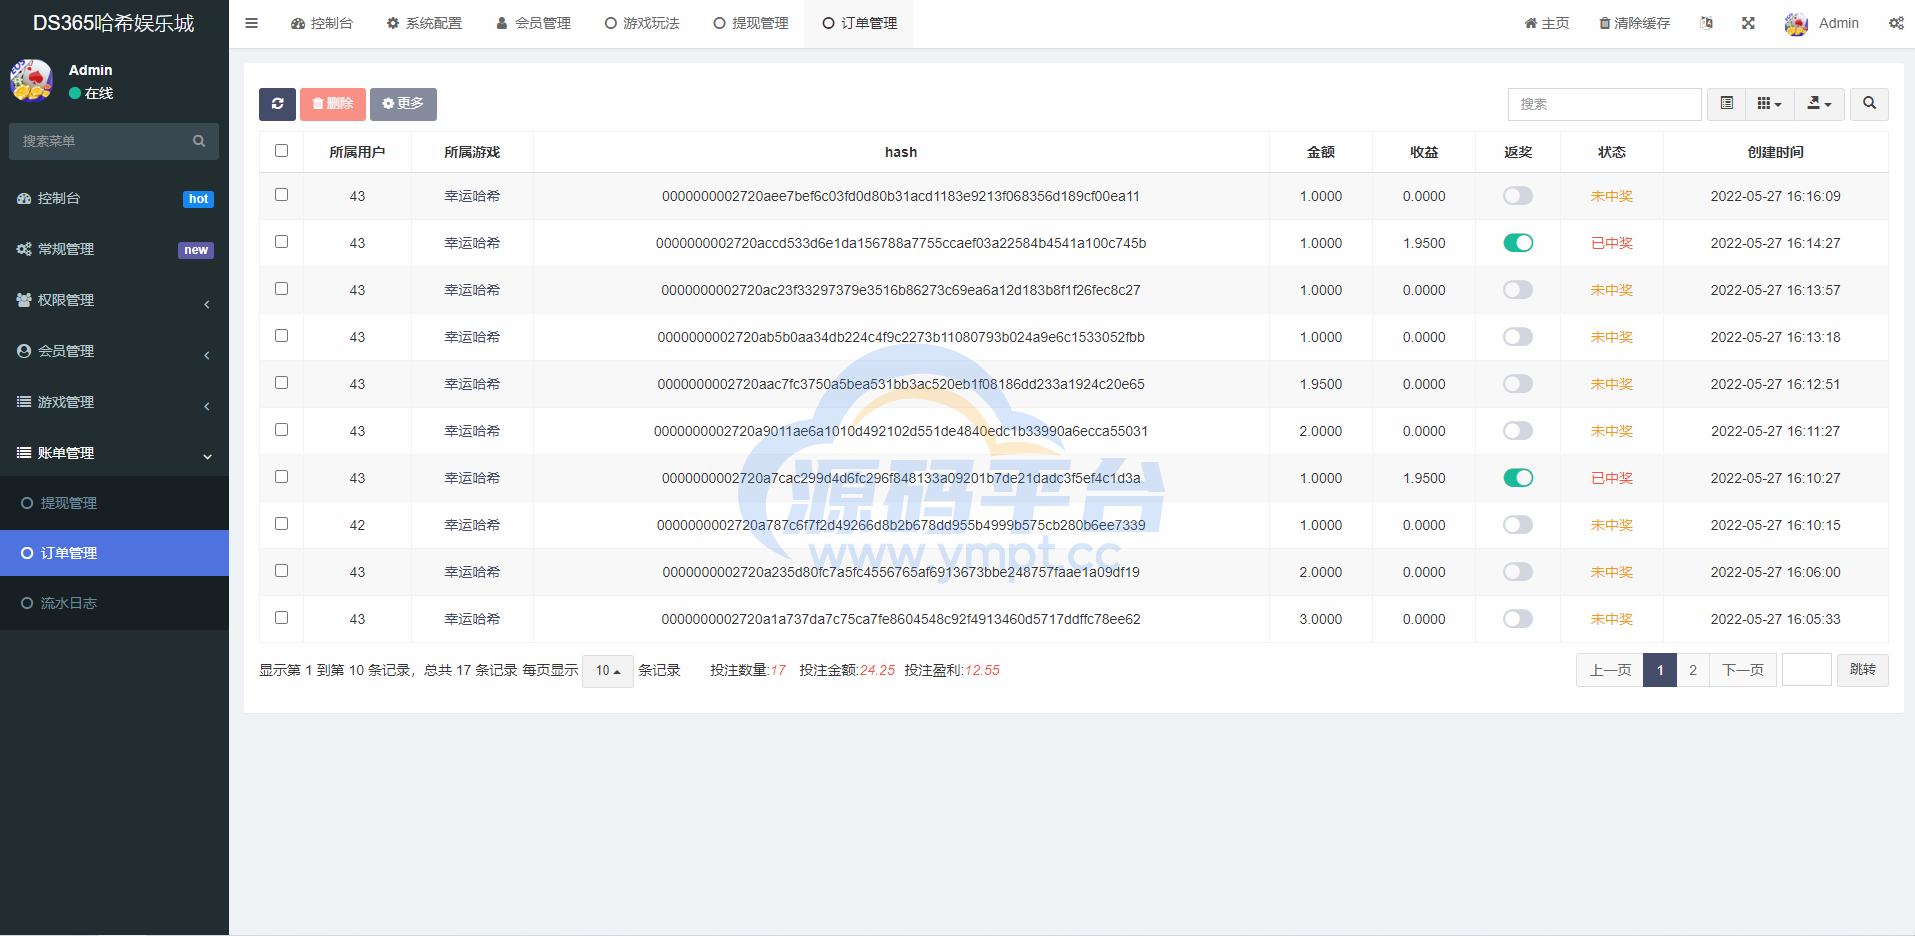Image resolution: width=1915 pixels, height=936 pixels.
Task: Click the refresh table button
Action: pyautogui.click(x=277, y=104)
